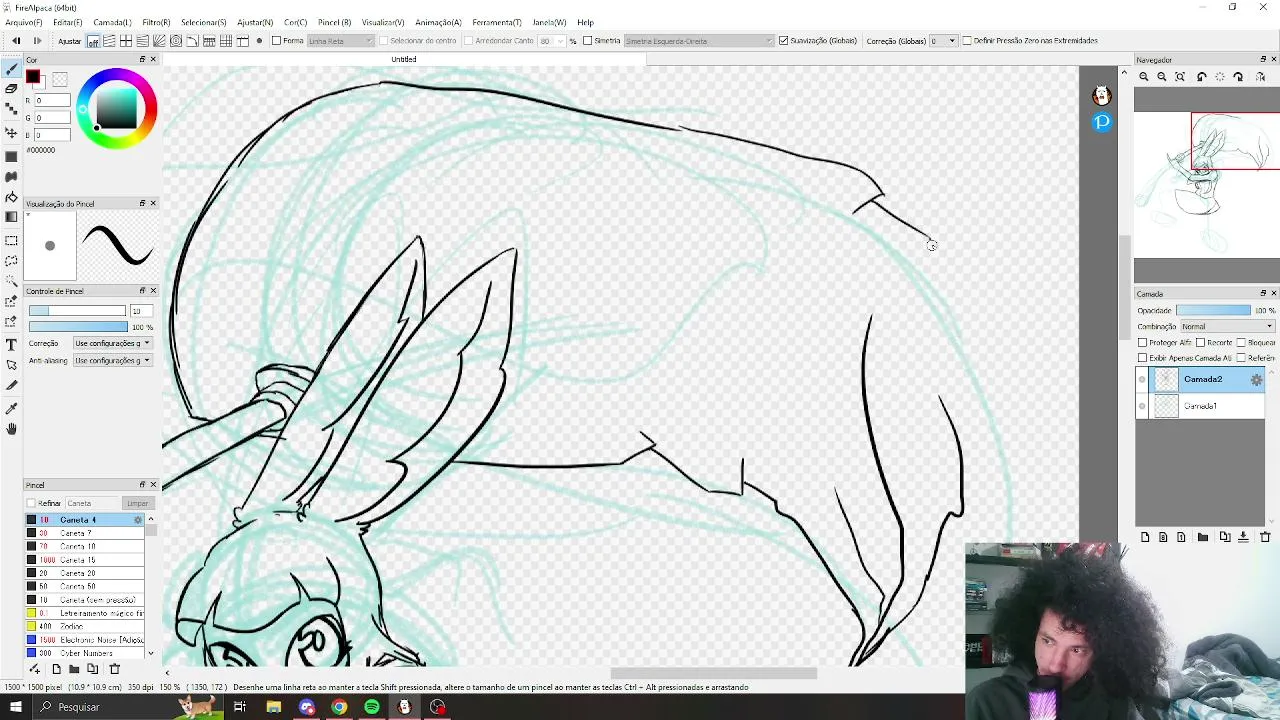
Task: Turn snap off with the 'off' icon
Action: pyautogui.click(x=93, y=41)
